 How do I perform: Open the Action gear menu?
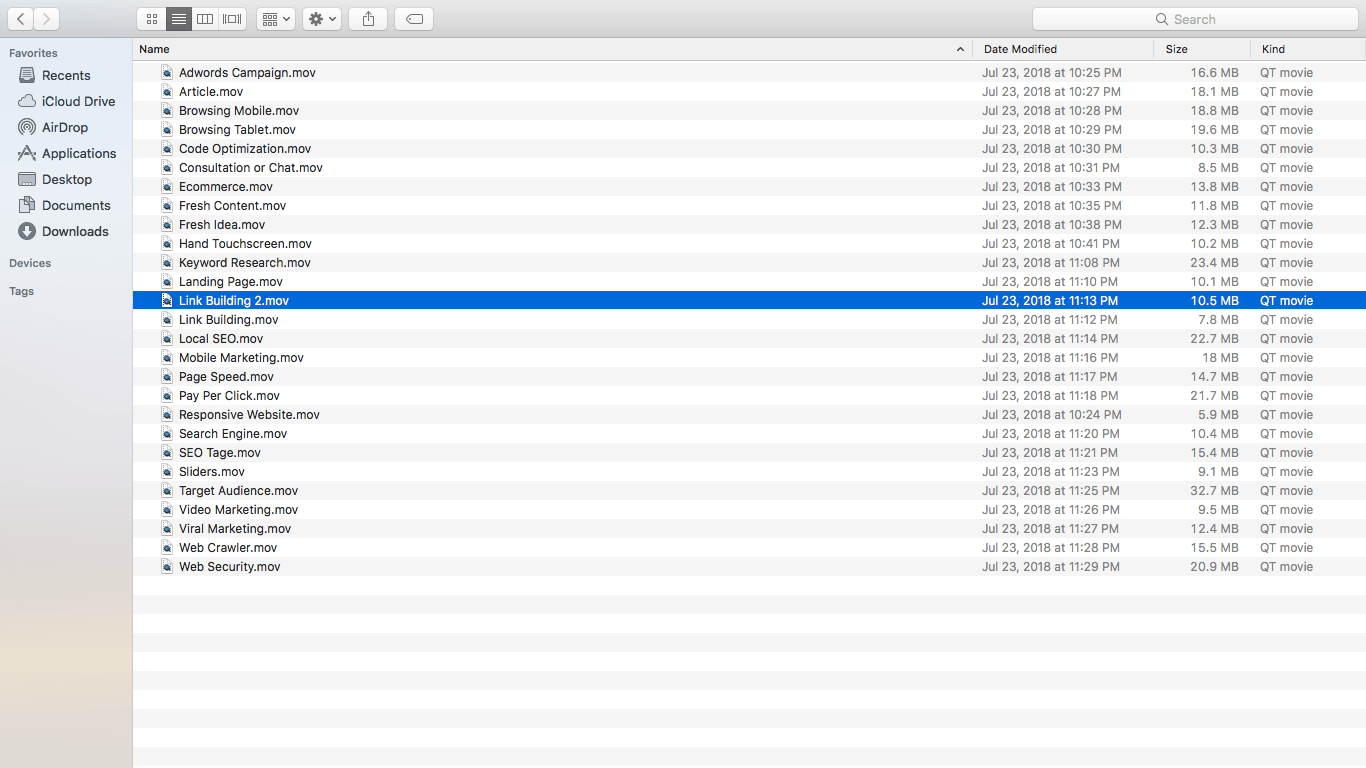point(322,19)
